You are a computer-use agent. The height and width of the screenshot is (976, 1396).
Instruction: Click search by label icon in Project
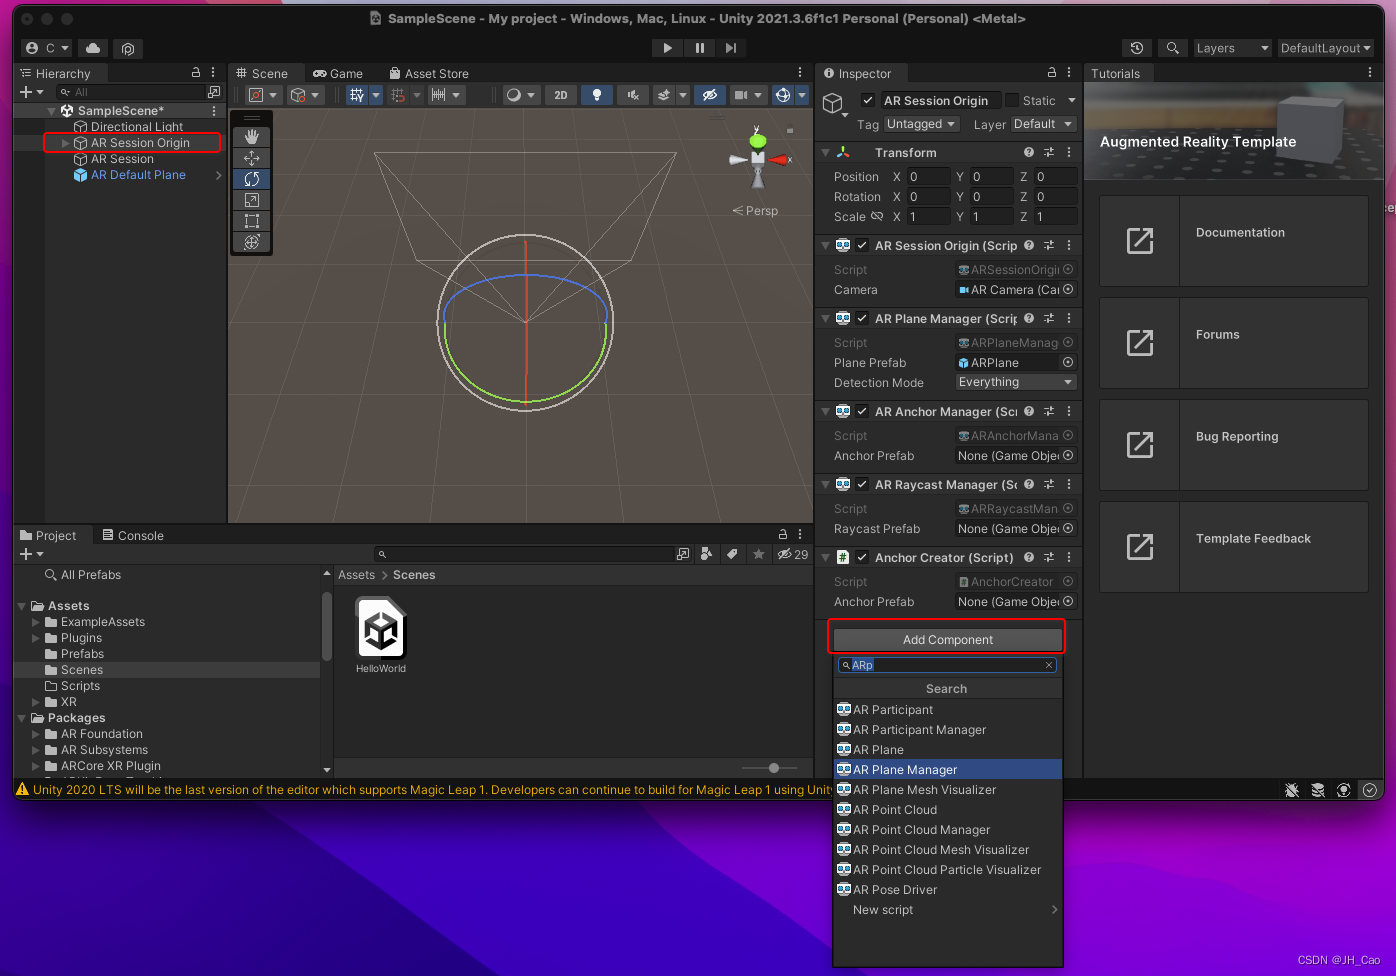click(732, 554)
